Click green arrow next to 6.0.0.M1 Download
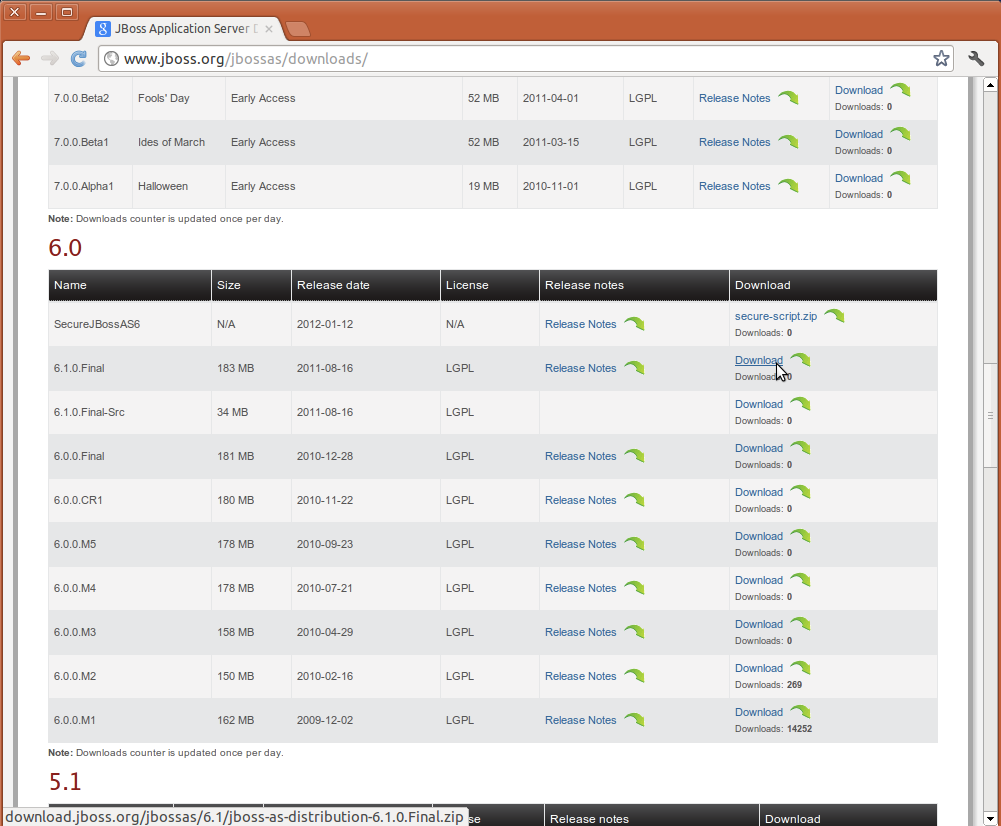The height and width of the screenshot is (826, 1001). click(800, 712)
